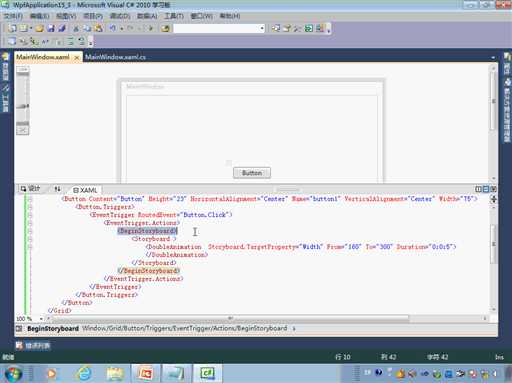Open Internet Explorer from the taskbar
The height and width of the screenshot is (383, 512).
click(84, 373)
